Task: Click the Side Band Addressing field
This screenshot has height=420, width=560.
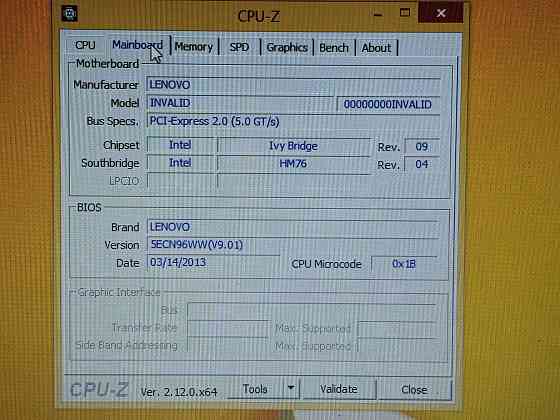Action: pyautogui.click(x=228, y=345)
